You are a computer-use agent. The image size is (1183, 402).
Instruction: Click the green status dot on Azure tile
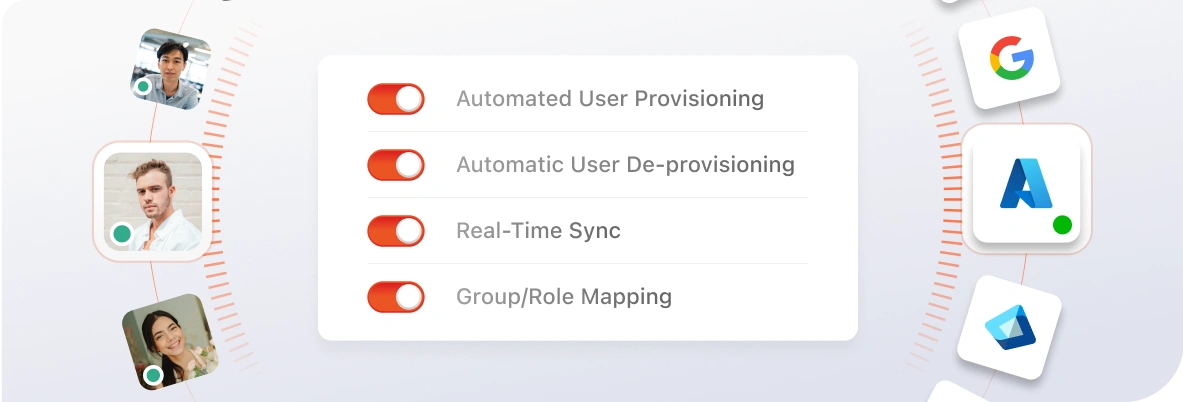click(x=1062, y=225)
